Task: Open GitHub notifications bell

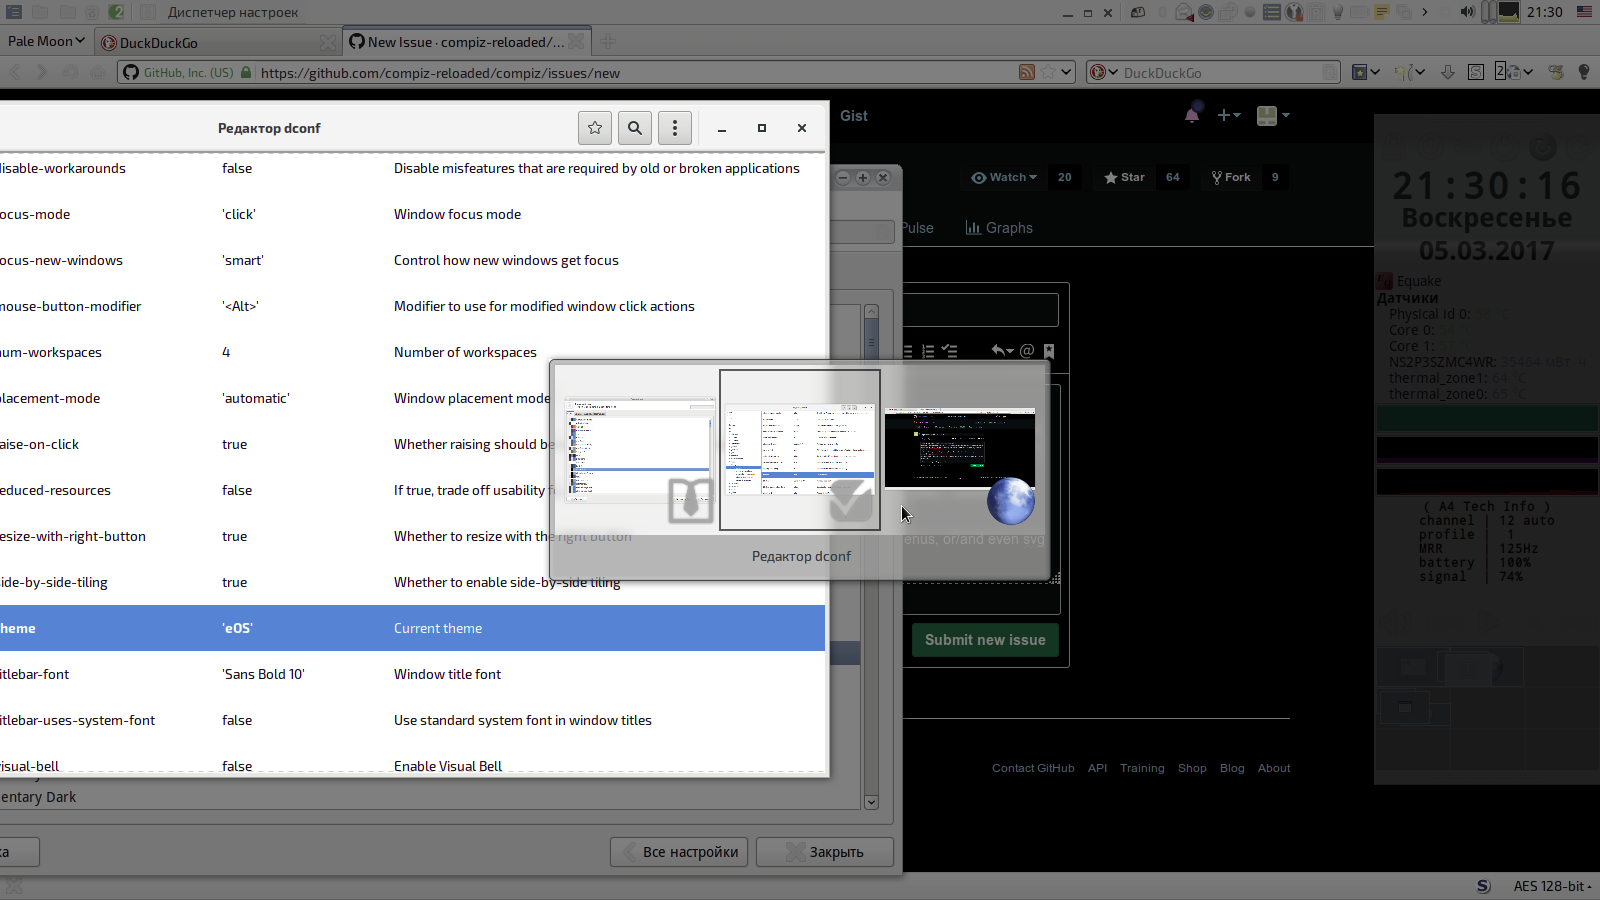Action: (x=1192, y=115)
